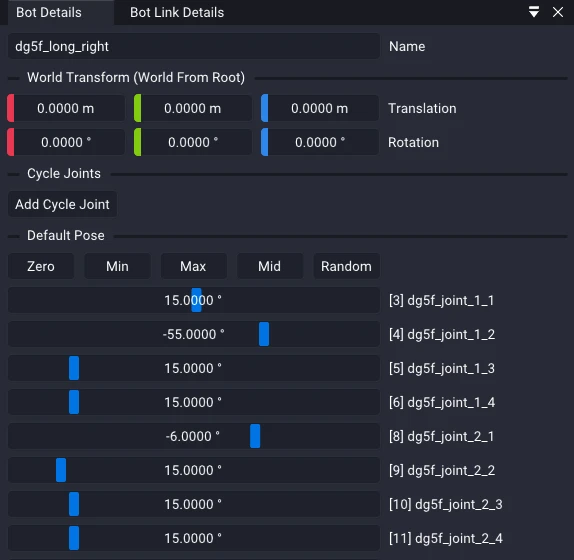
Task: Click the Rotation Z field (blue)
Action: tap(320, 142)
